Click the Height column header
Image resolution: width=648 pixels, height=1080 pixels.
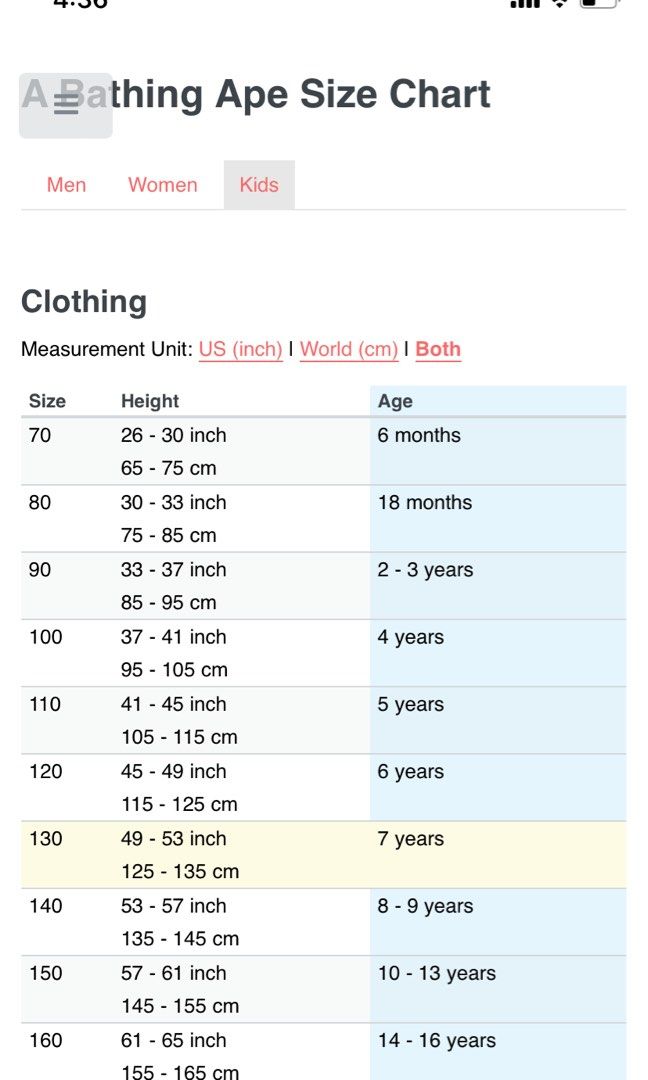[x=150, y=401]
